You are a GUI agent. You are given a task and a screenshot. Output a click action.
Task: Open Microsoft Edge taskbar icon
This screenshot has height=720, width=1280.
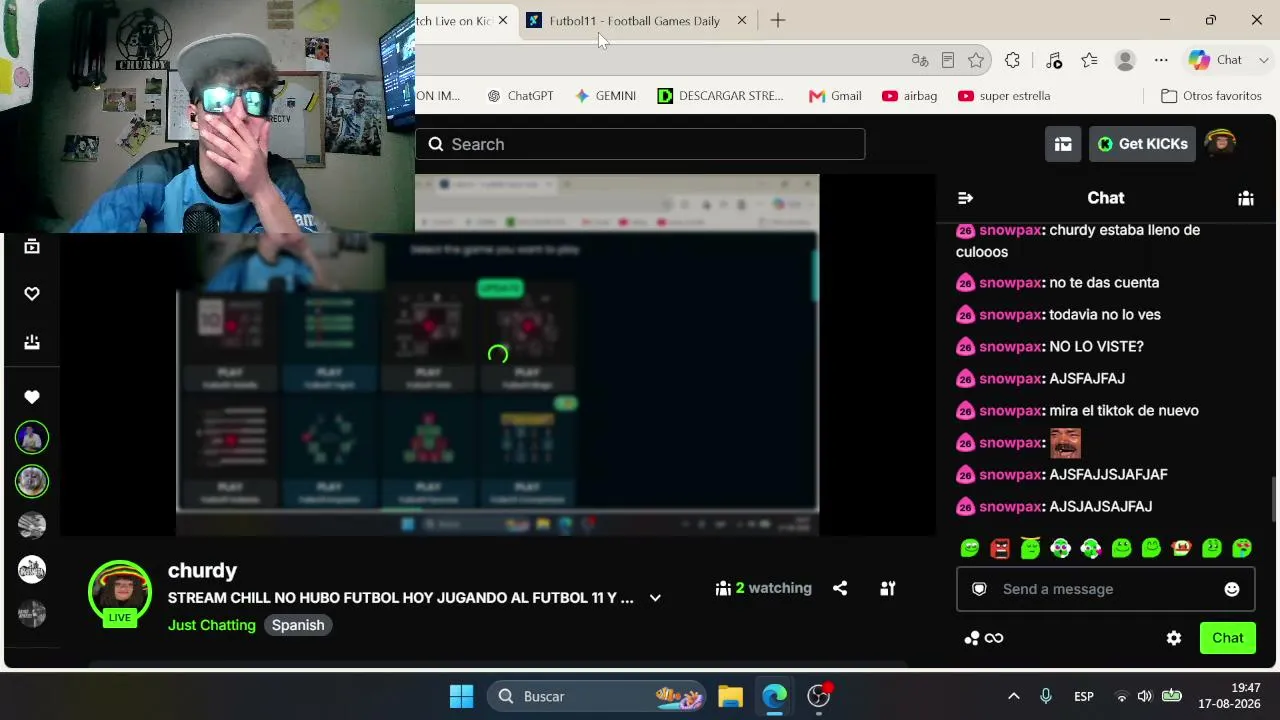pyautogui.click(x=774, y=696)
